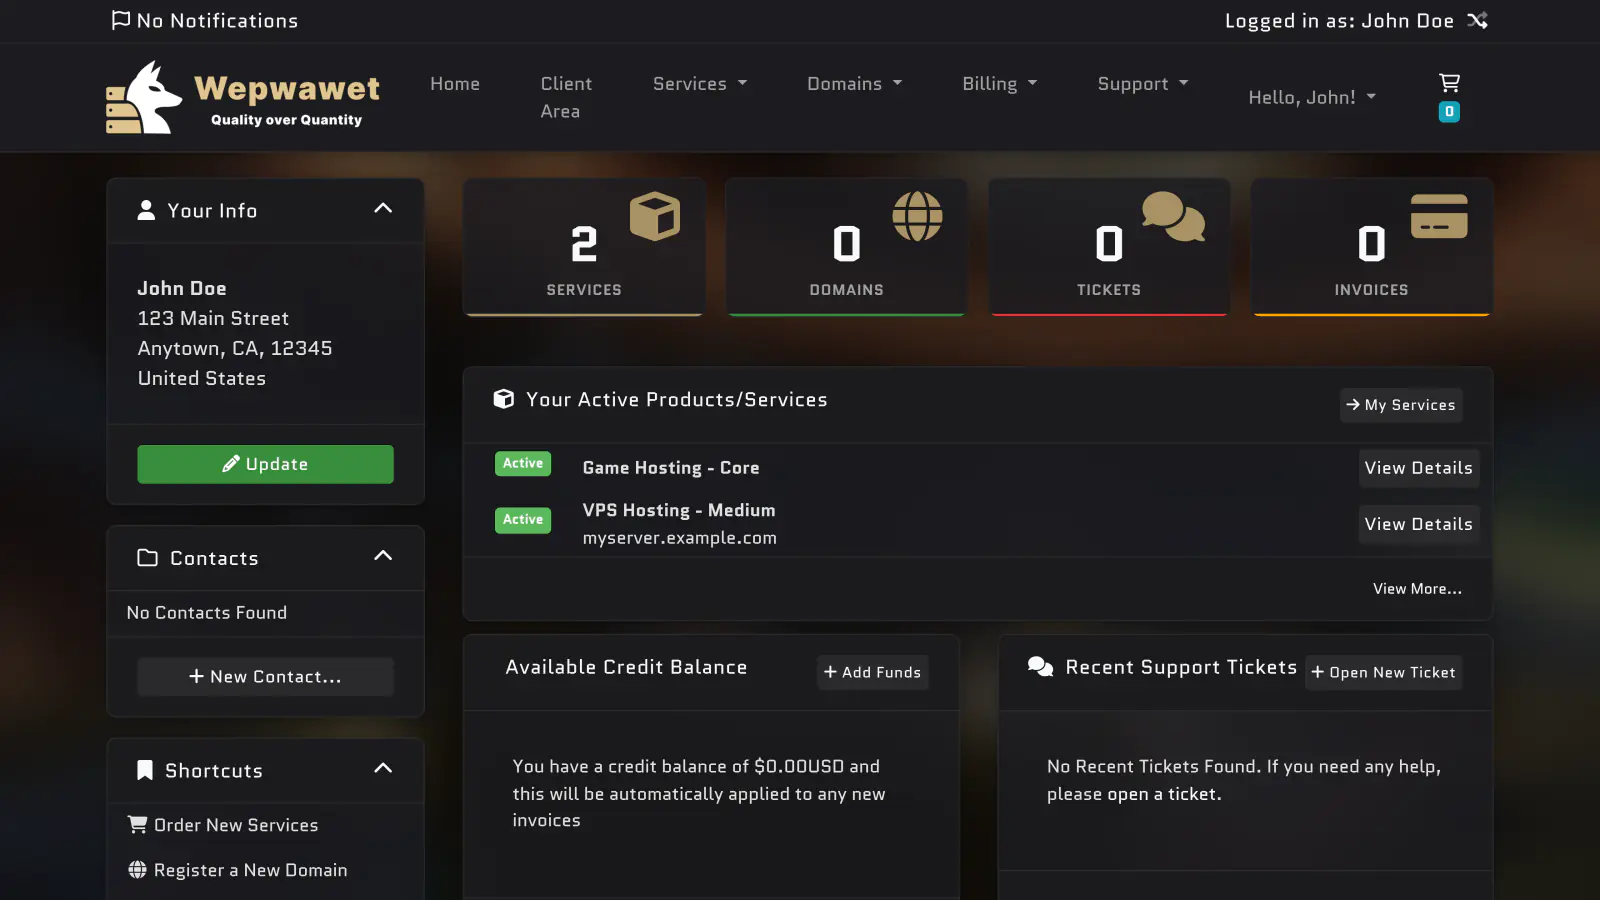Collapse the Your Info panel
The image size is (1600, 900).
pos(383,209)
